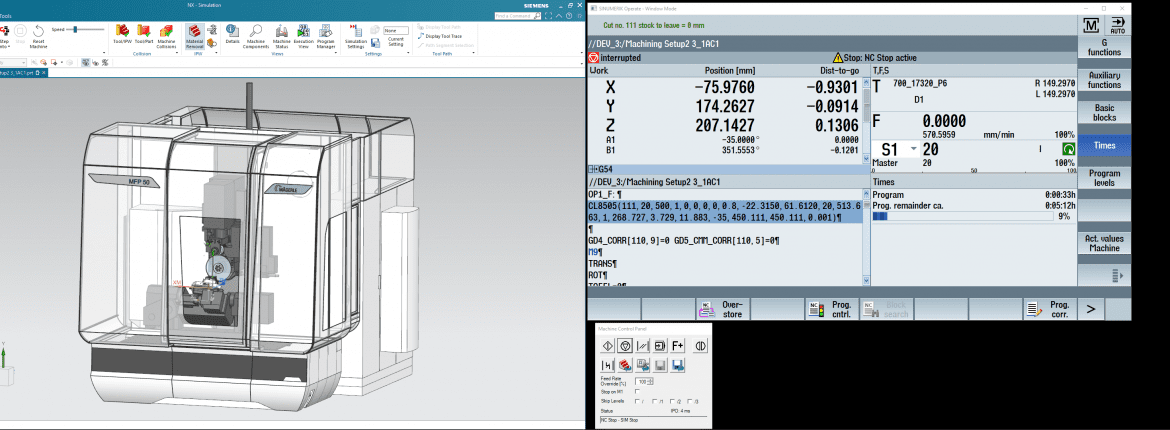Click green spindle rotation icon next to S1
The width and height of the screenshot is (1170, 430).
(1069, 149)
